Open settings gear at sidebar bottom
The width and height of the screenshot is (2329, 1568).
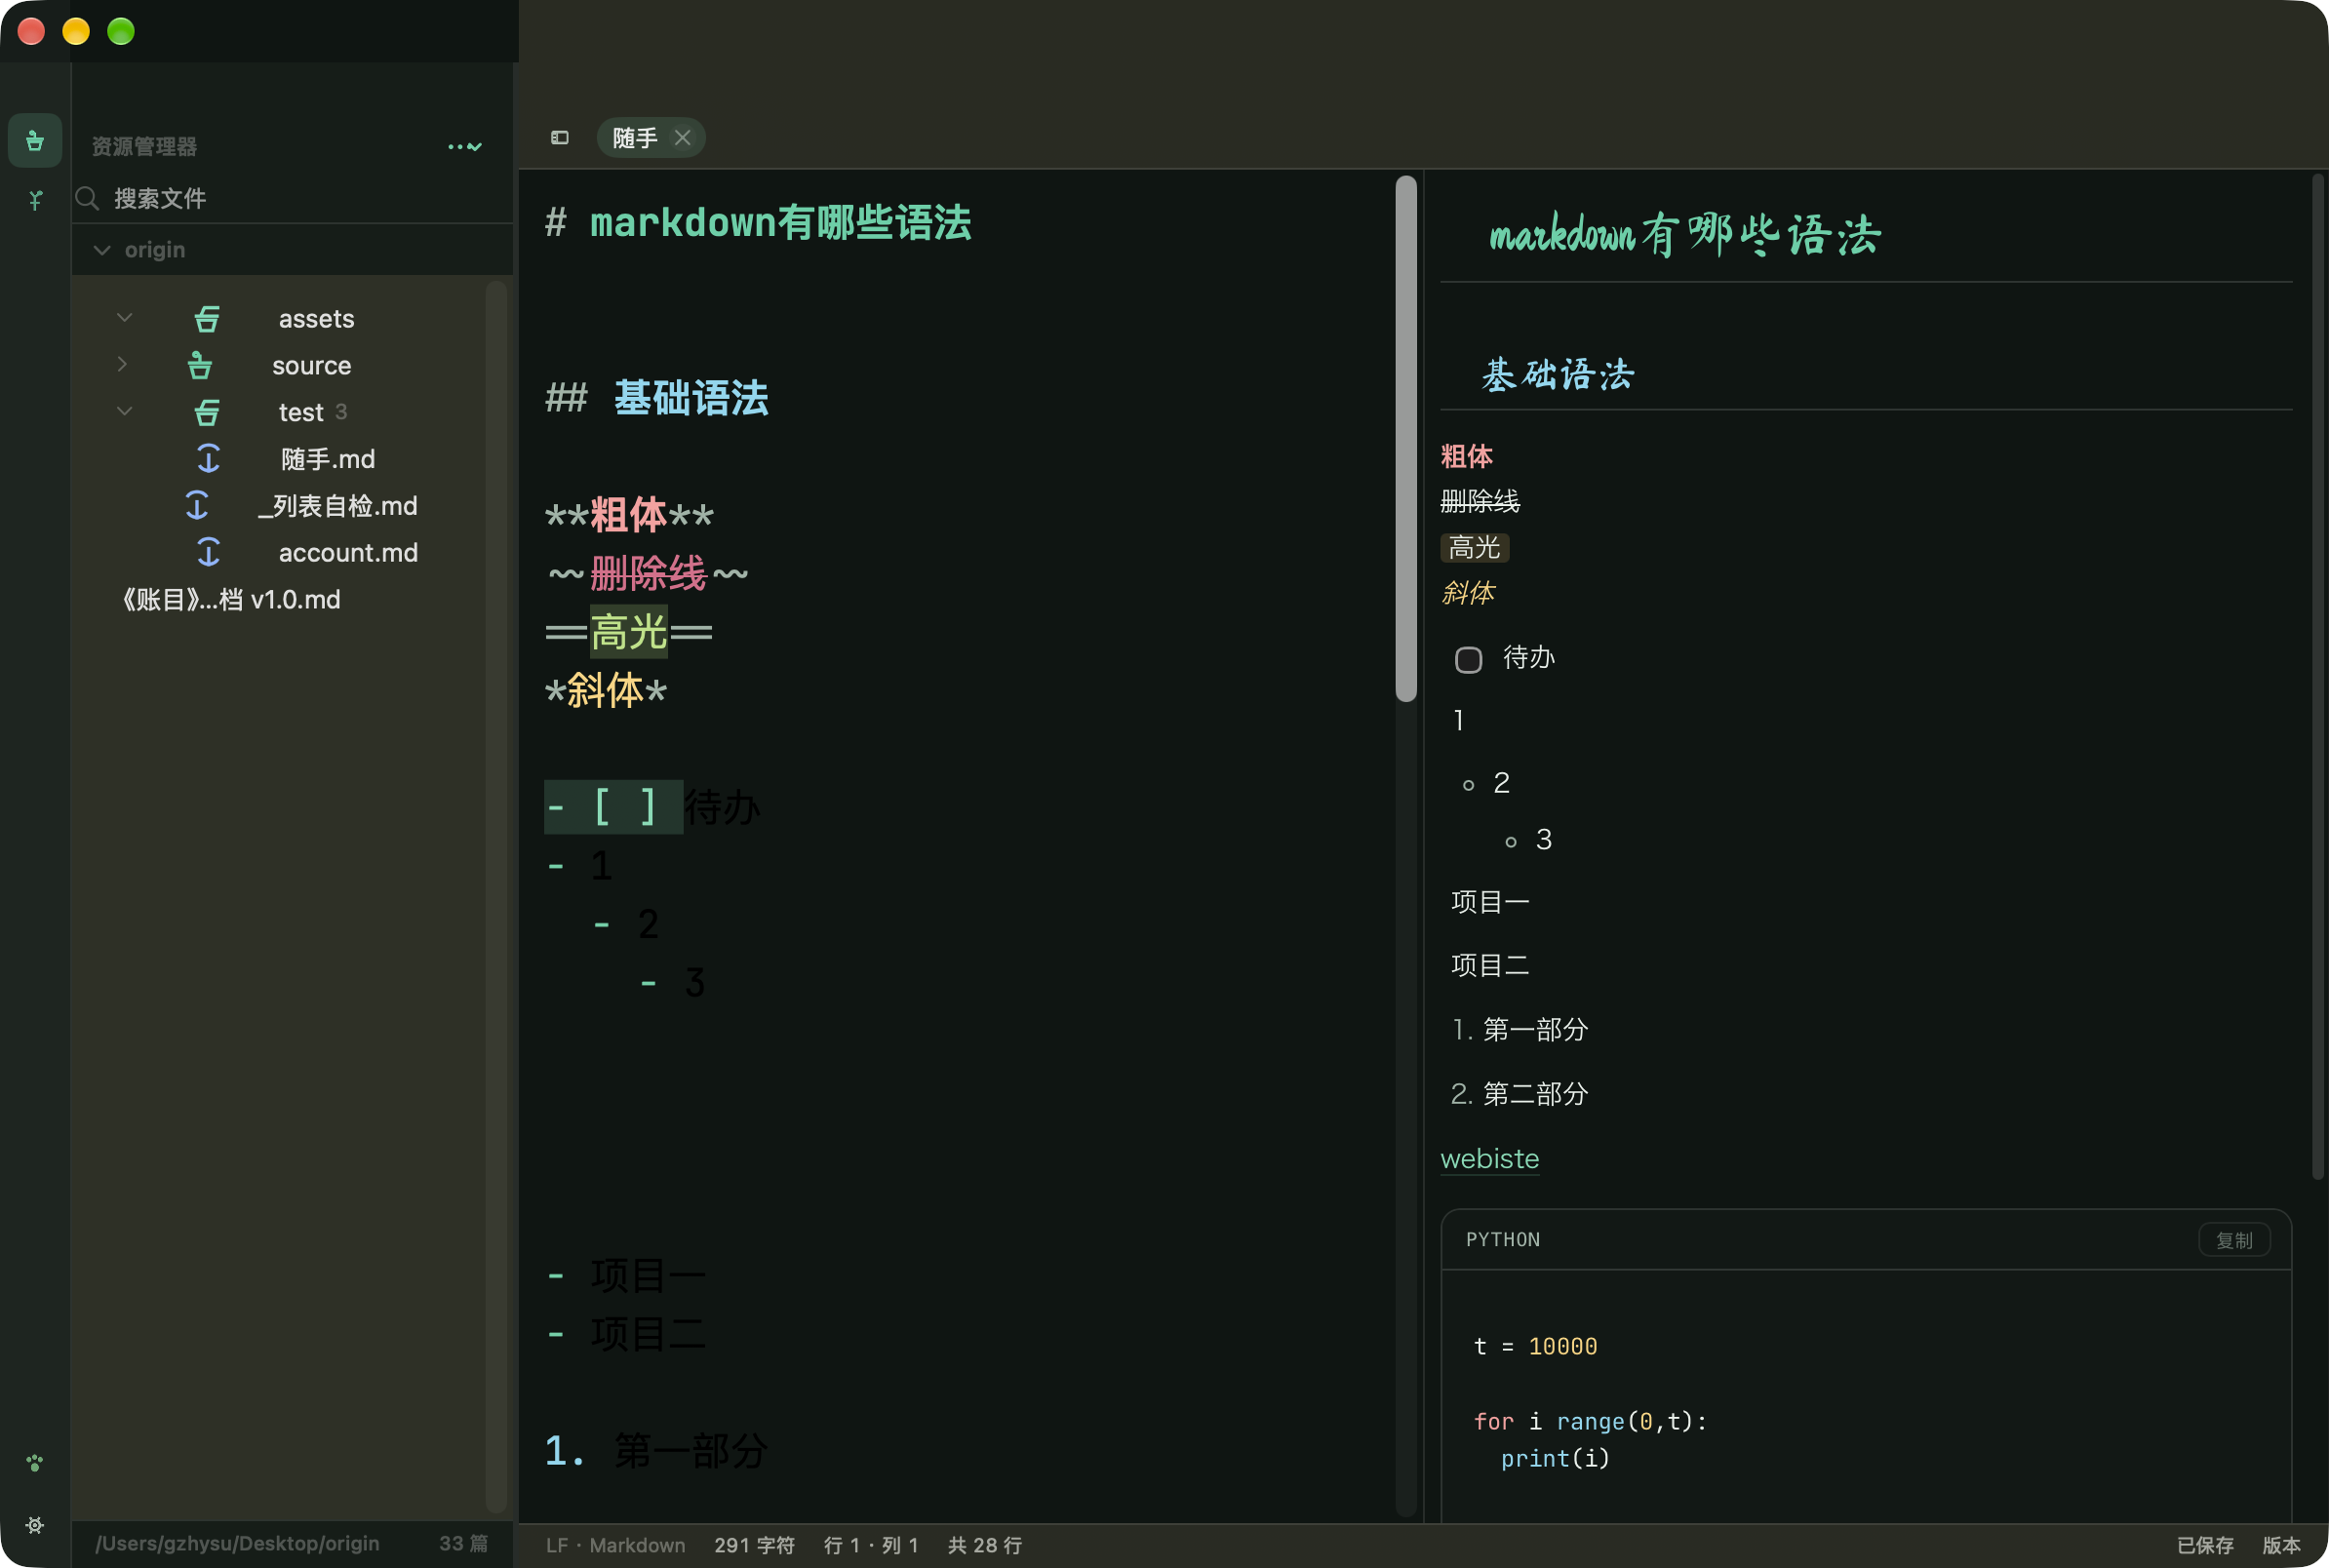coord(35,1525)
